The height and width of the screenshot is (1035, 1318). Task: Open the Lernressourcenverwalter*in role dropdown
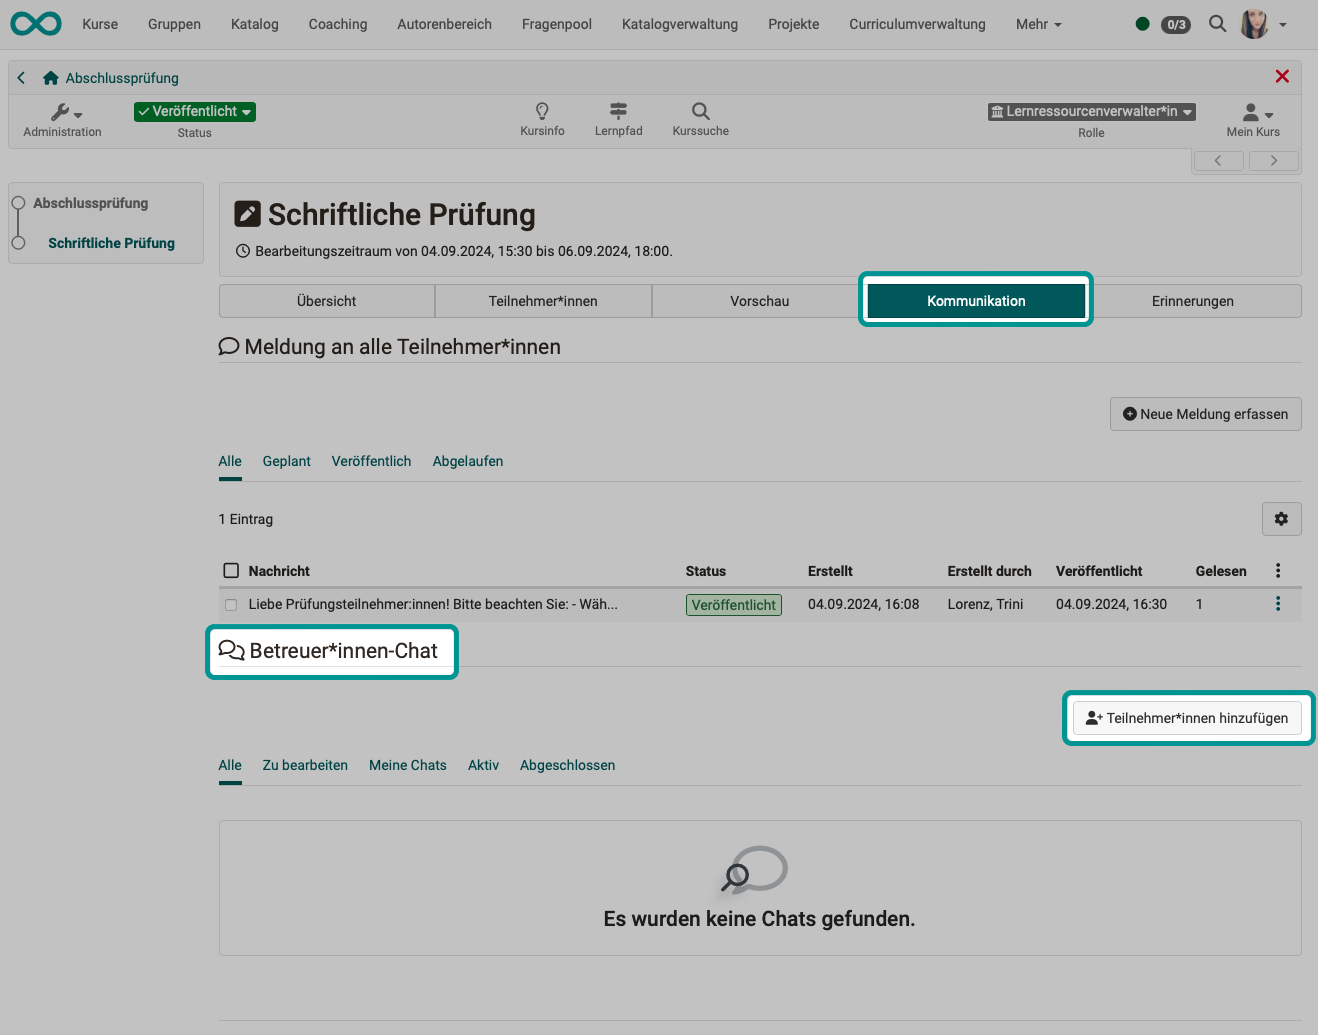click(1091, 111)
